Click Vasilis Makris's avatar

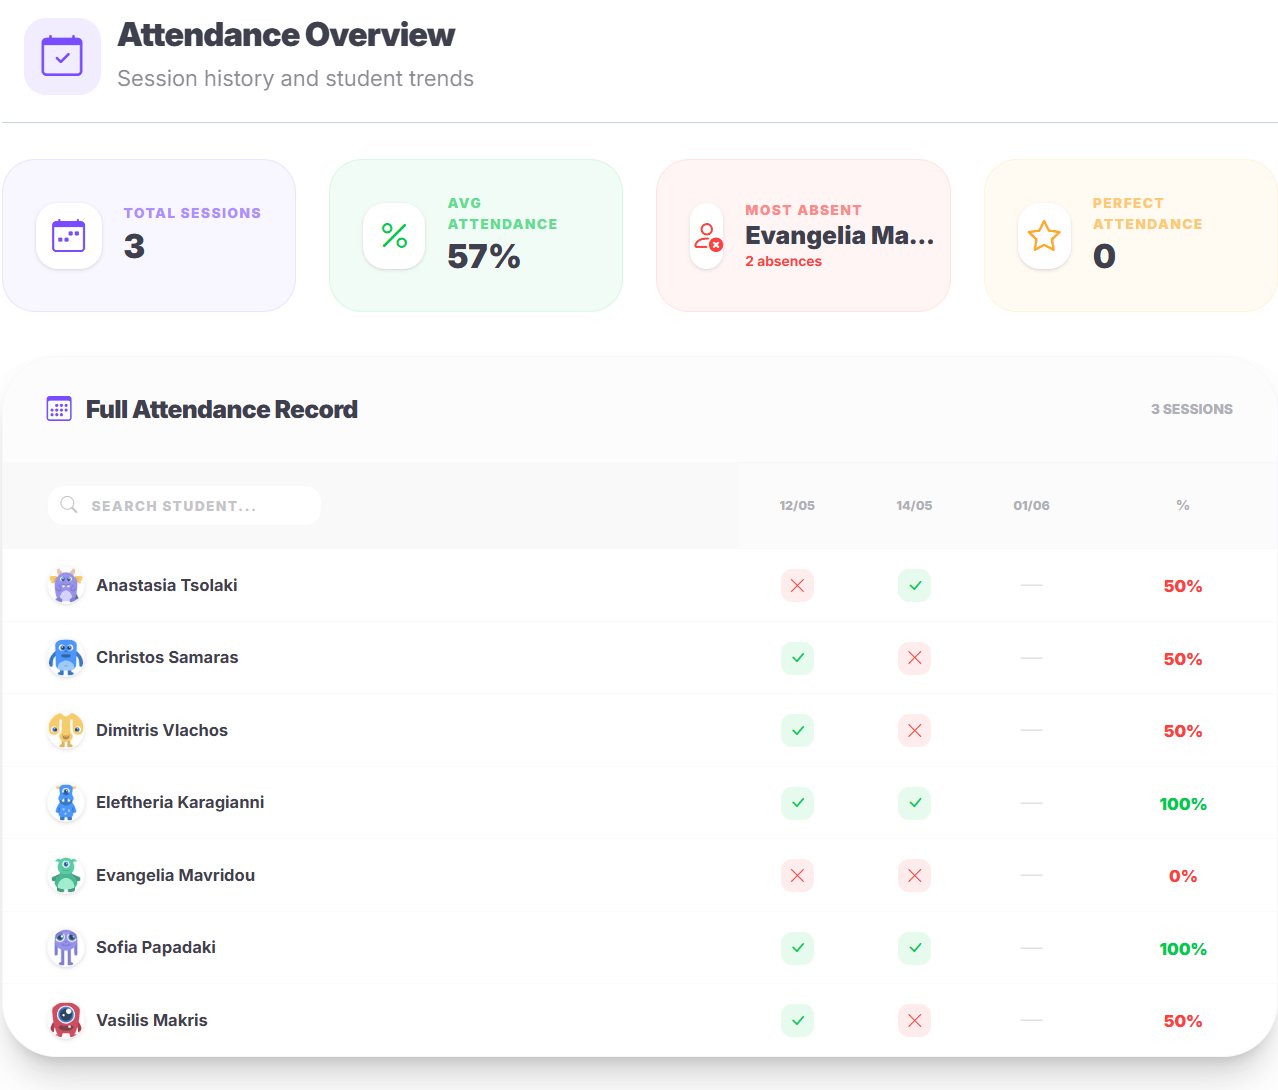pos(66,1020)
